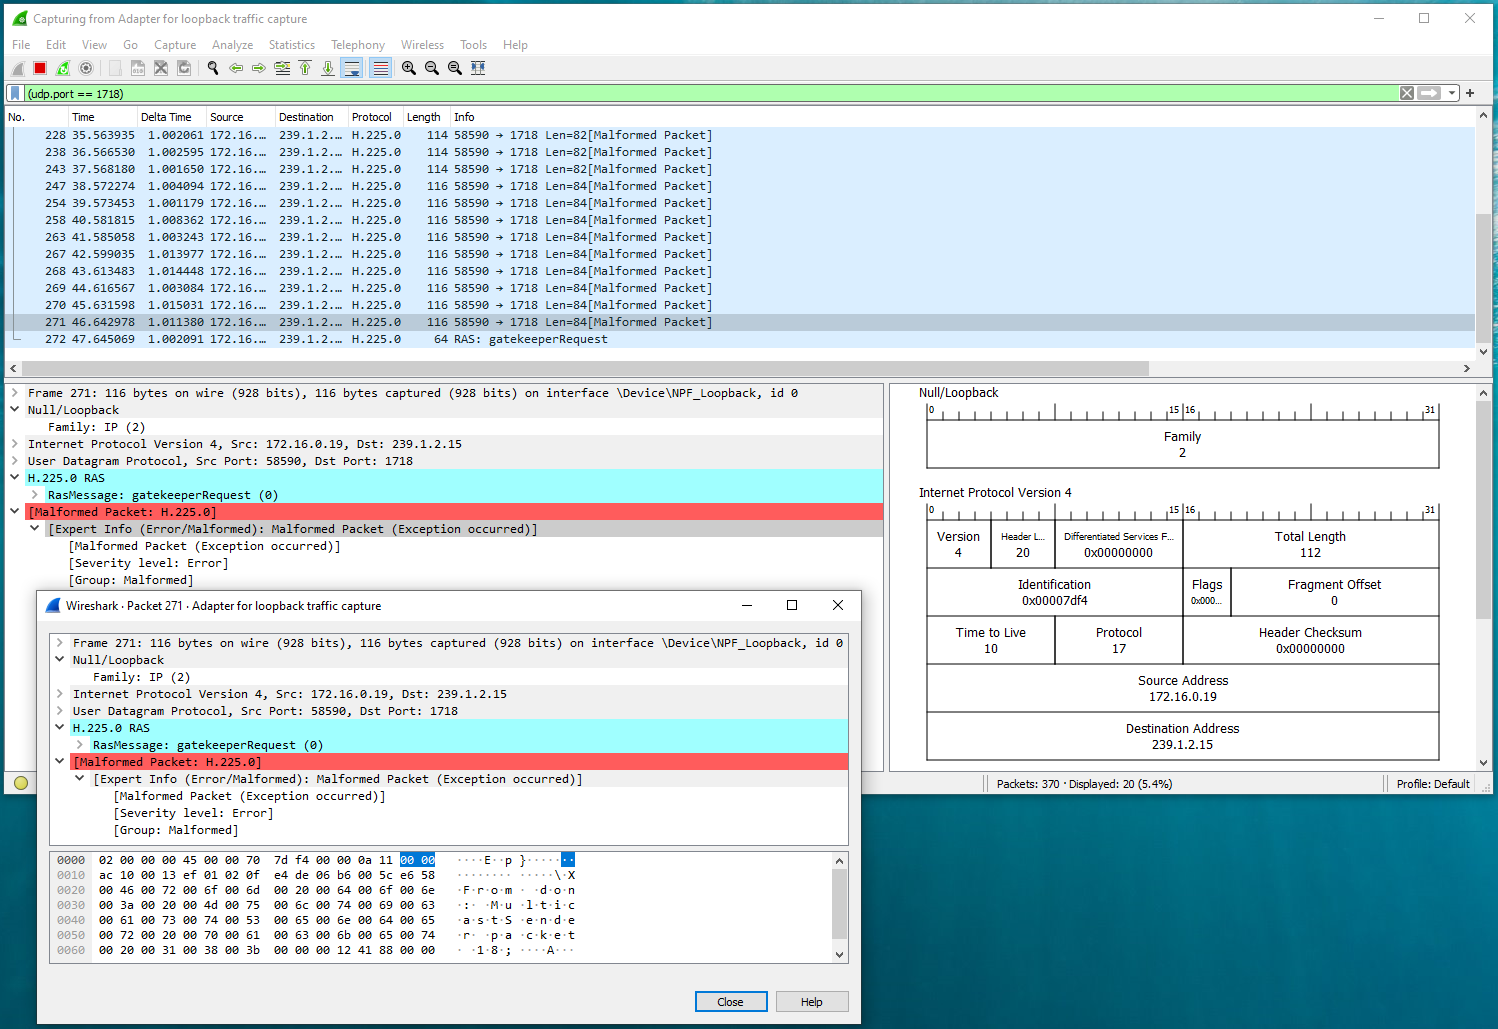Open display filter history dropdown
1498x1029 pixels.
coord(1452,93)
